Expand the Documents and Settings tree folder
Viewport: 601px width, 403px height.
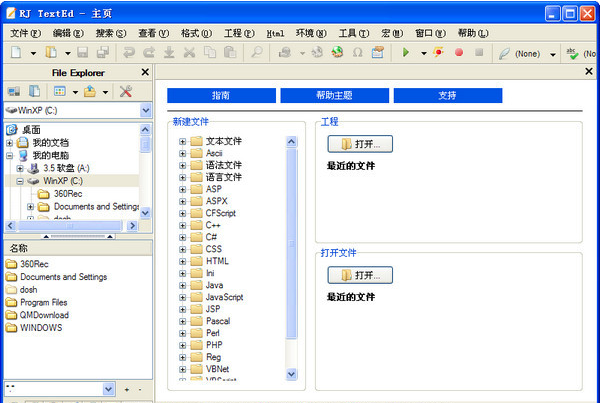[31, 207]
